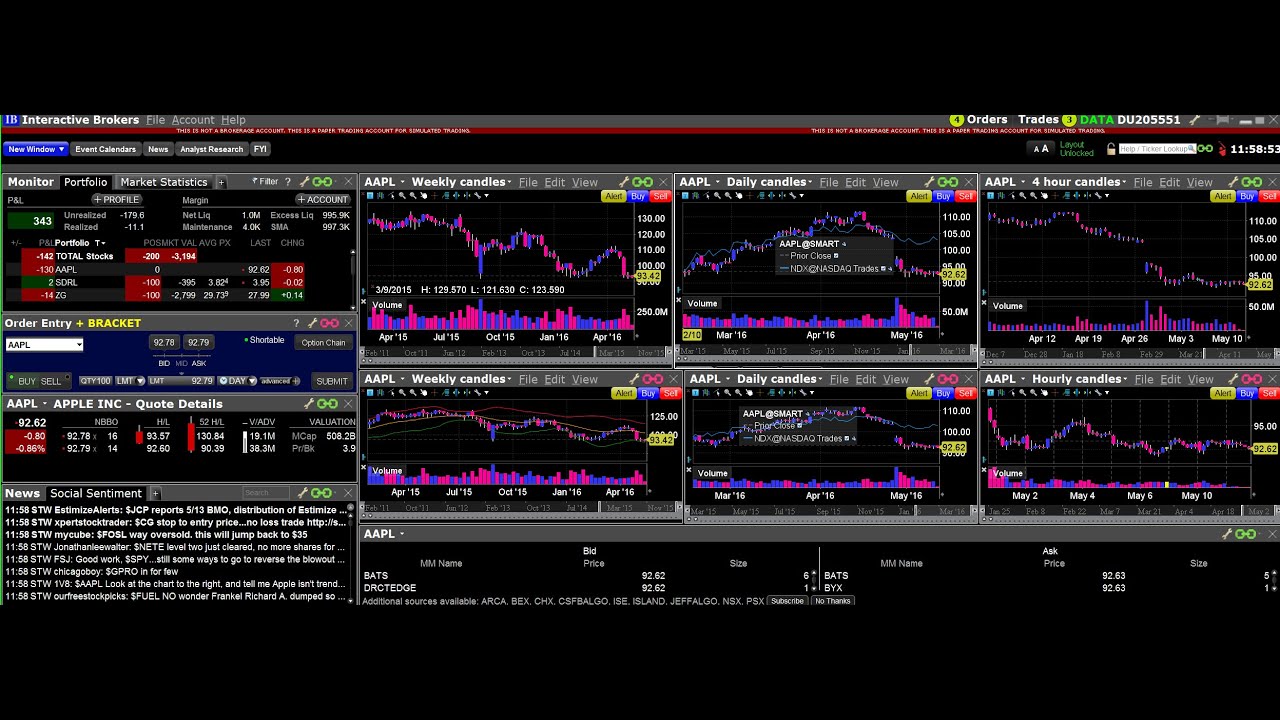Open help question mark in Monitor panel
The height and width of the screenshot is (720, 1280).
click(x=288, y=182)
